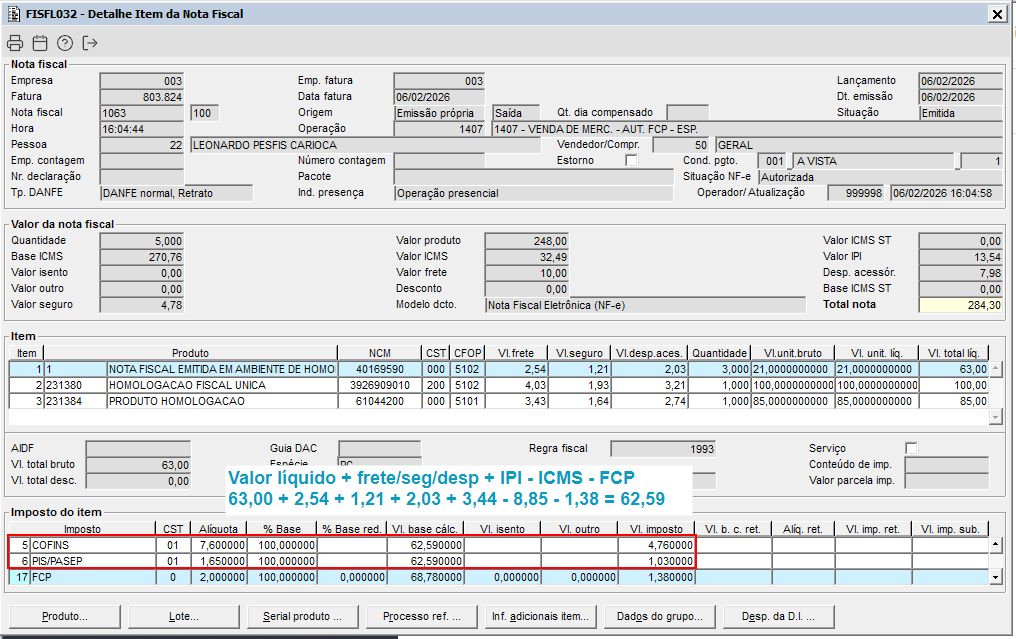Select the COFINS tax row
The width and height of the screenshot is (1016, 639).
coord(90,546)
